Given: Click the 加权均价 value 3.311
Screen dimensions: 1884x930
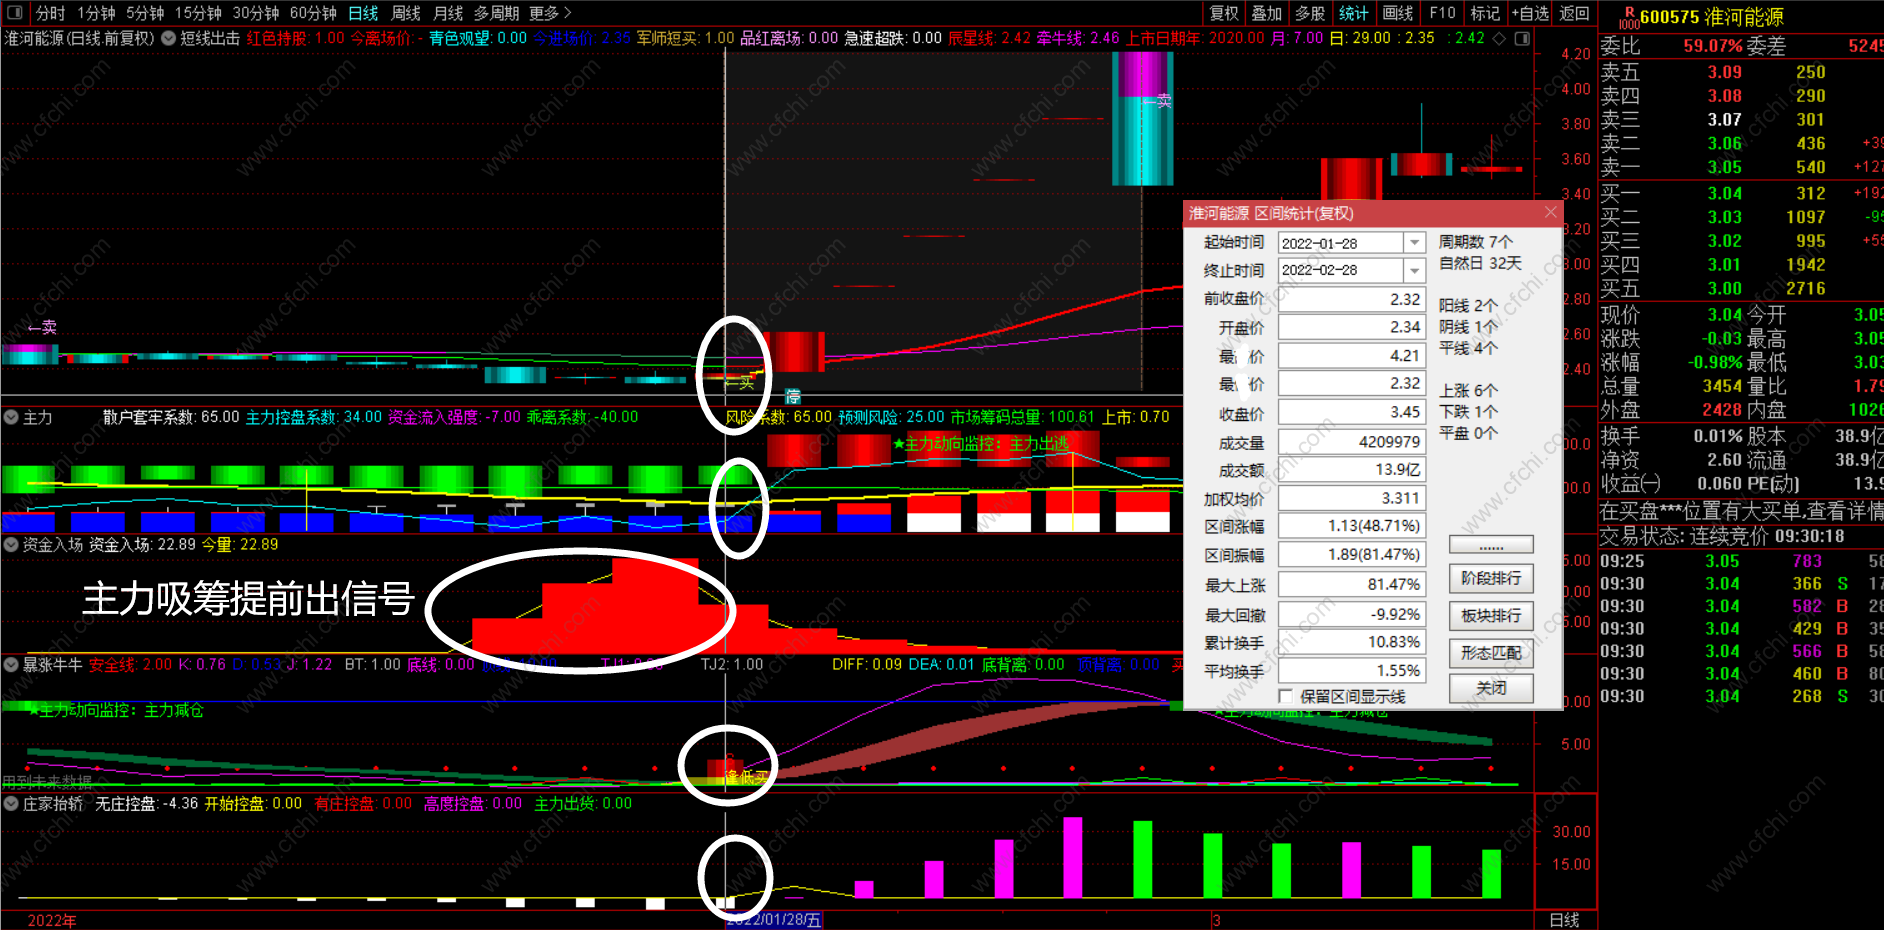Looking at the screenshot, I should point(1352,498).
